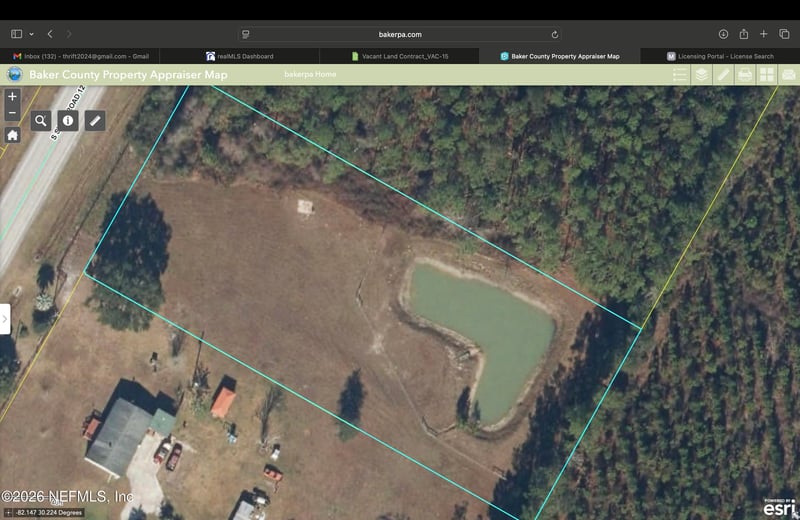The image size is (800, 520).
Task: Open the legend list widget
Action: coord(680,75)
